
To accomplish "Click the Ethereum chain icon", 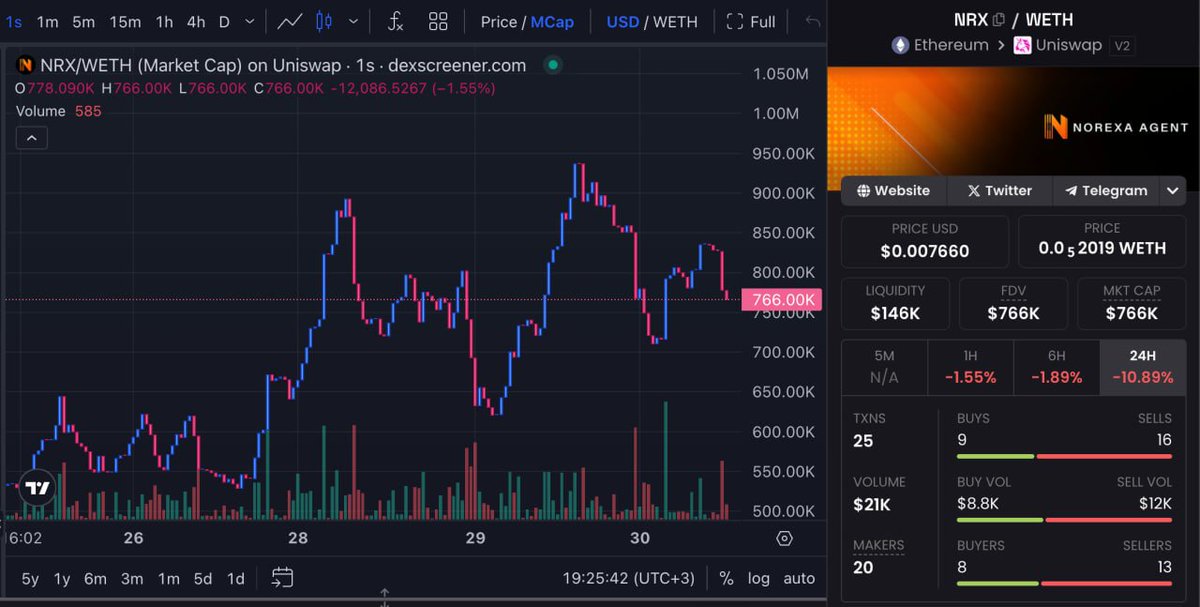I will pos(900,45).
